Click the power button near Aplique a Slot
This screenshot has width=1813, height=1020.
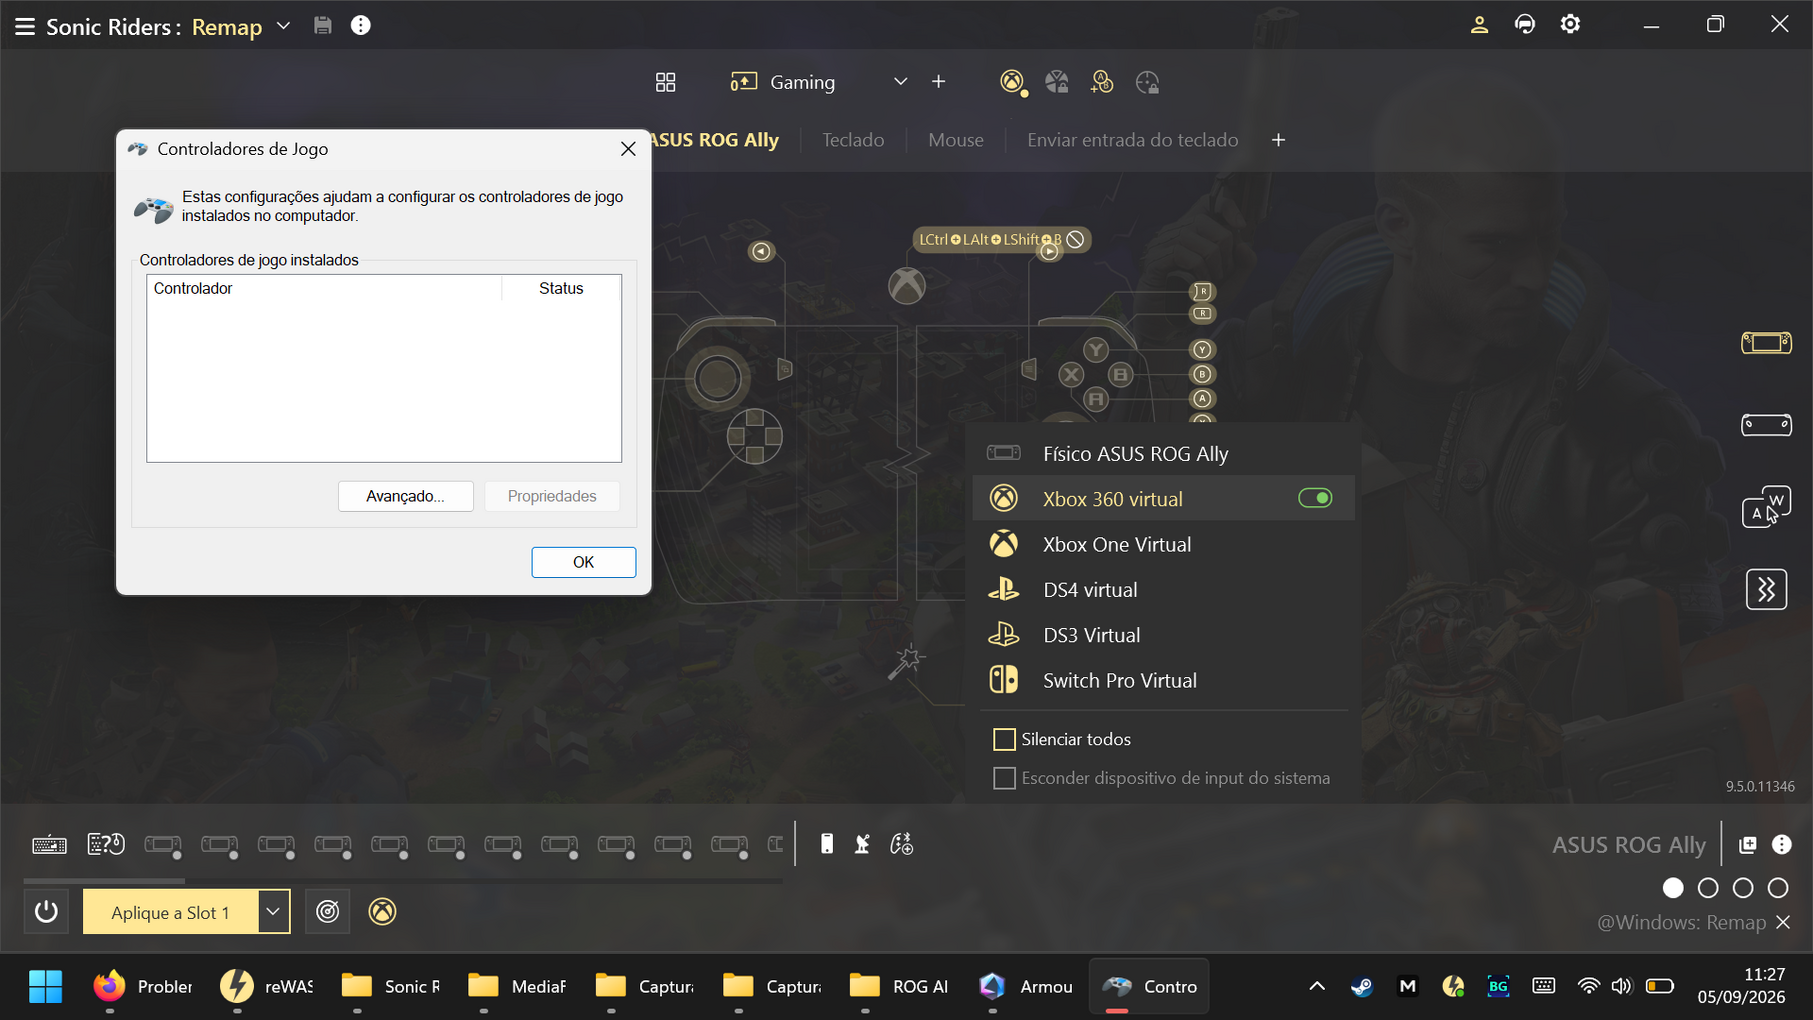click(x=46, y=911)
